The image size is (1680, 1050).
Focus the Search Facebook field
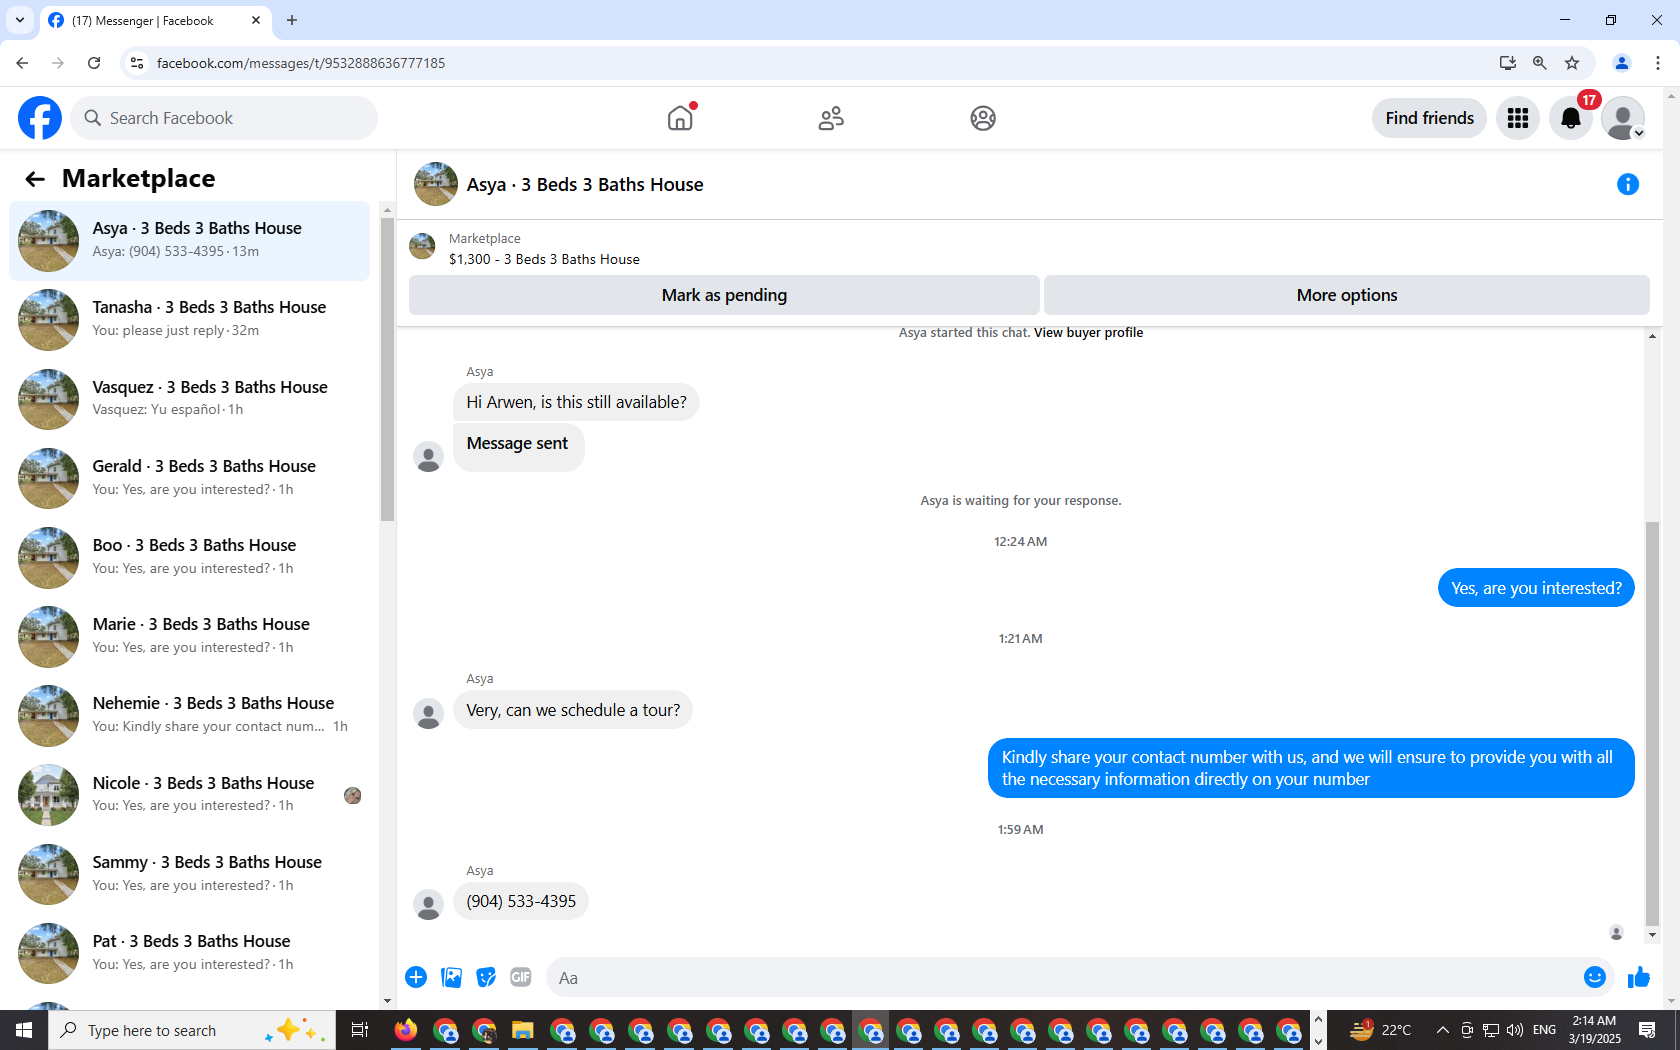pyautogui.click(x=224, y=118)
